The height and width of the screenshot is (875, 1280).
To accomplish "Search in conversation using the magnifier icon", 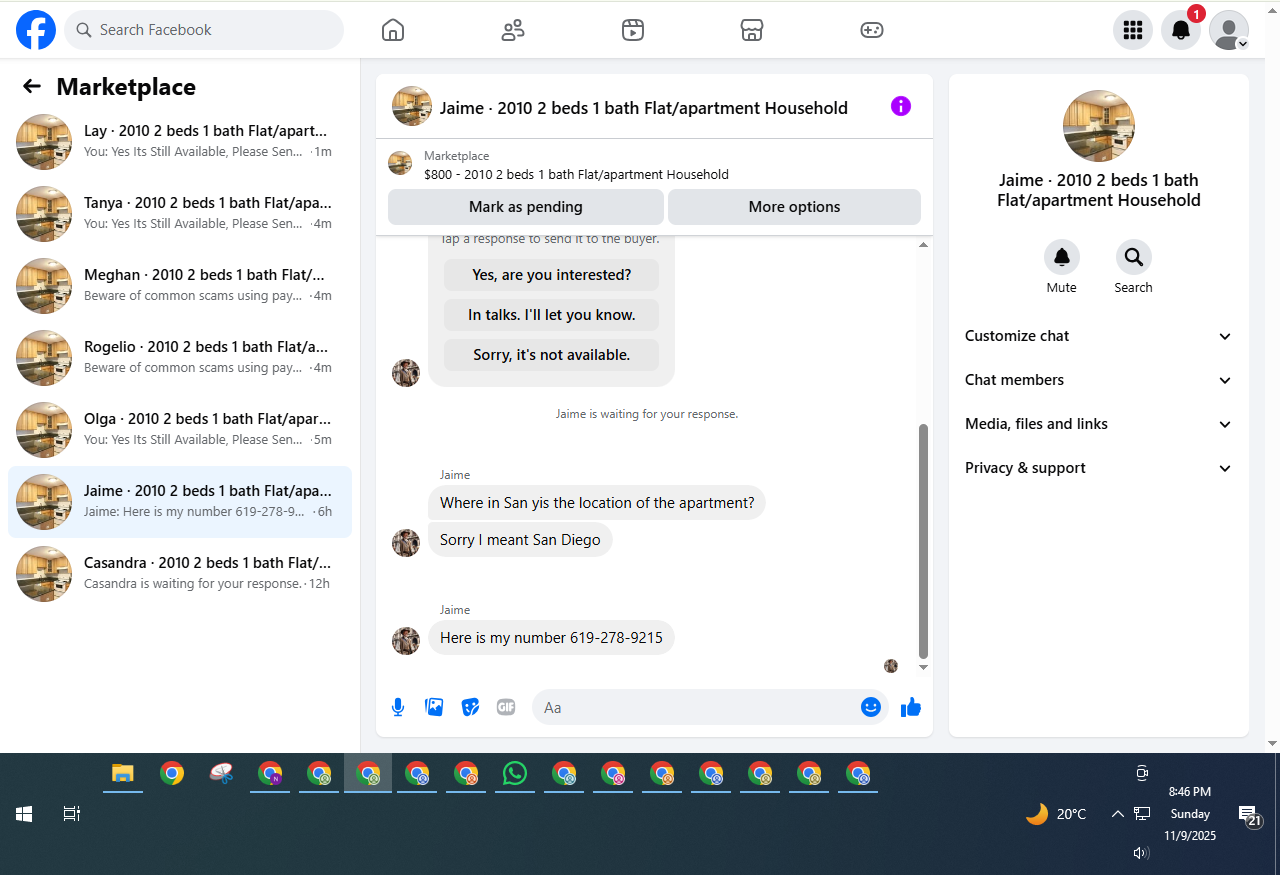I will [1134, 257].
